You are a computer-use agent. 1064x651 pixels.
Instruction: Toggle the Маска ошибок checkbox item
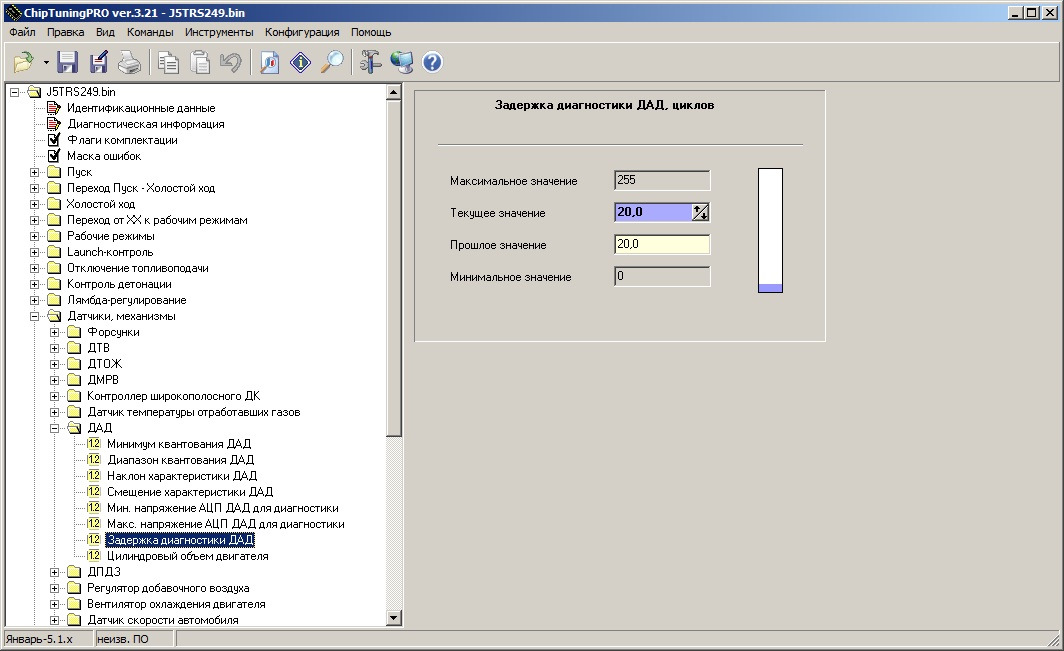click(x=54, y=156)
